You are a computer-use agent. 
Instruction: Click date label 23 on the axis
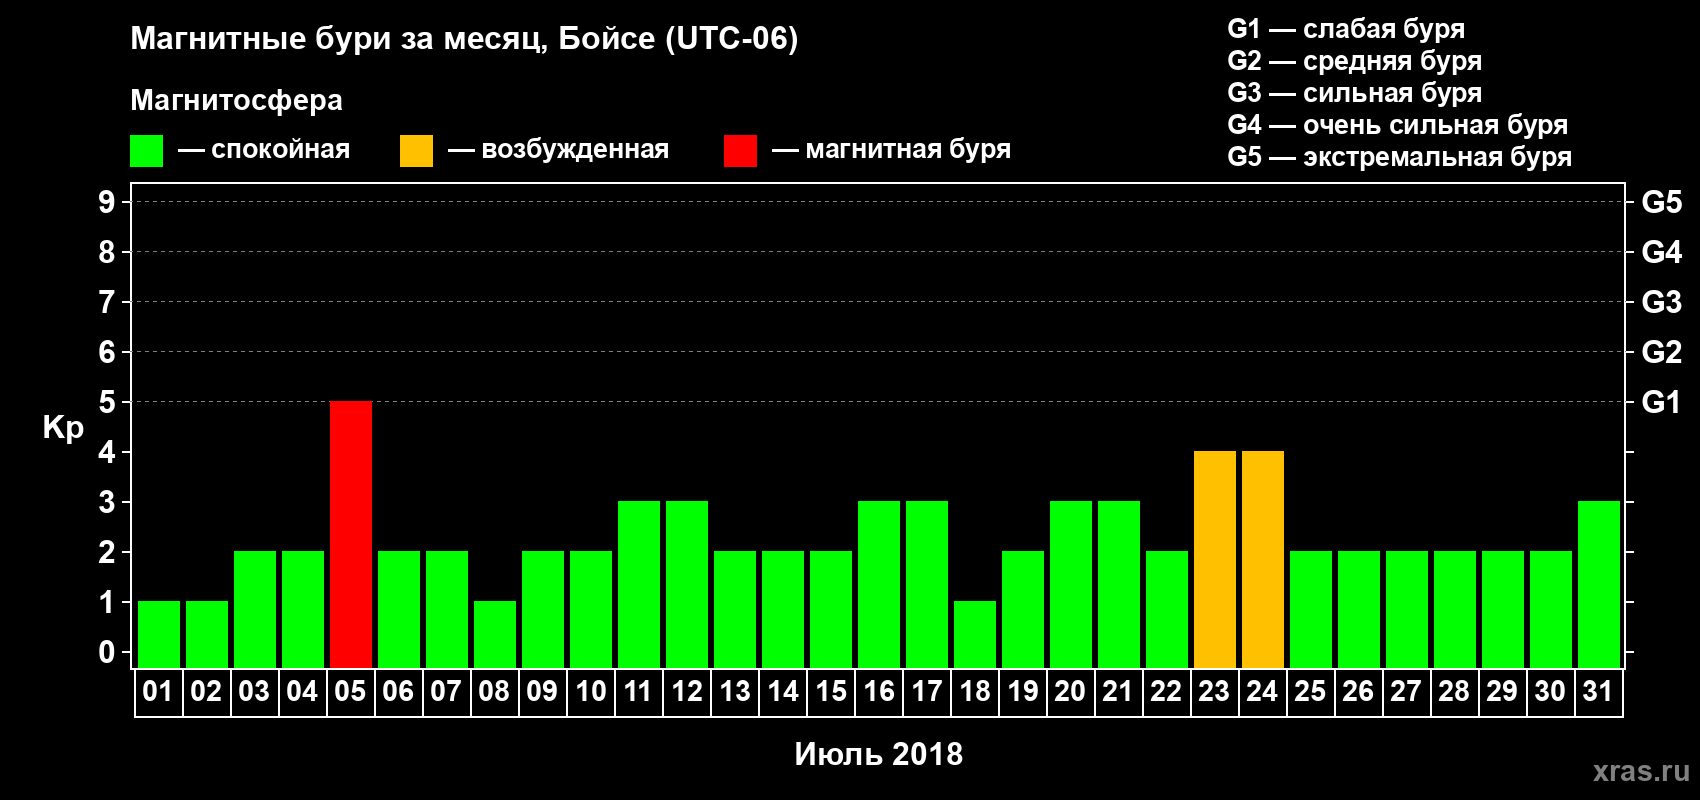1214,691
